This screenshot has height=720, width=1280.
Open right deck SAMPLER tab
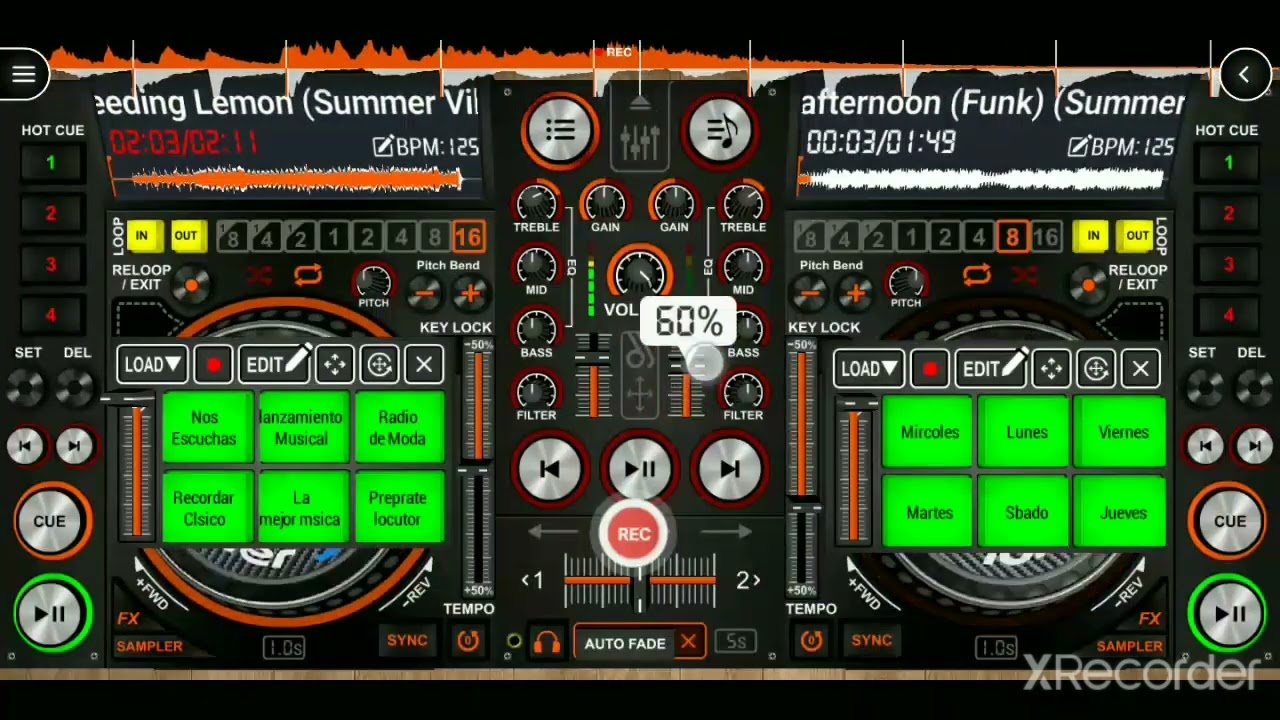(1129, 646)
